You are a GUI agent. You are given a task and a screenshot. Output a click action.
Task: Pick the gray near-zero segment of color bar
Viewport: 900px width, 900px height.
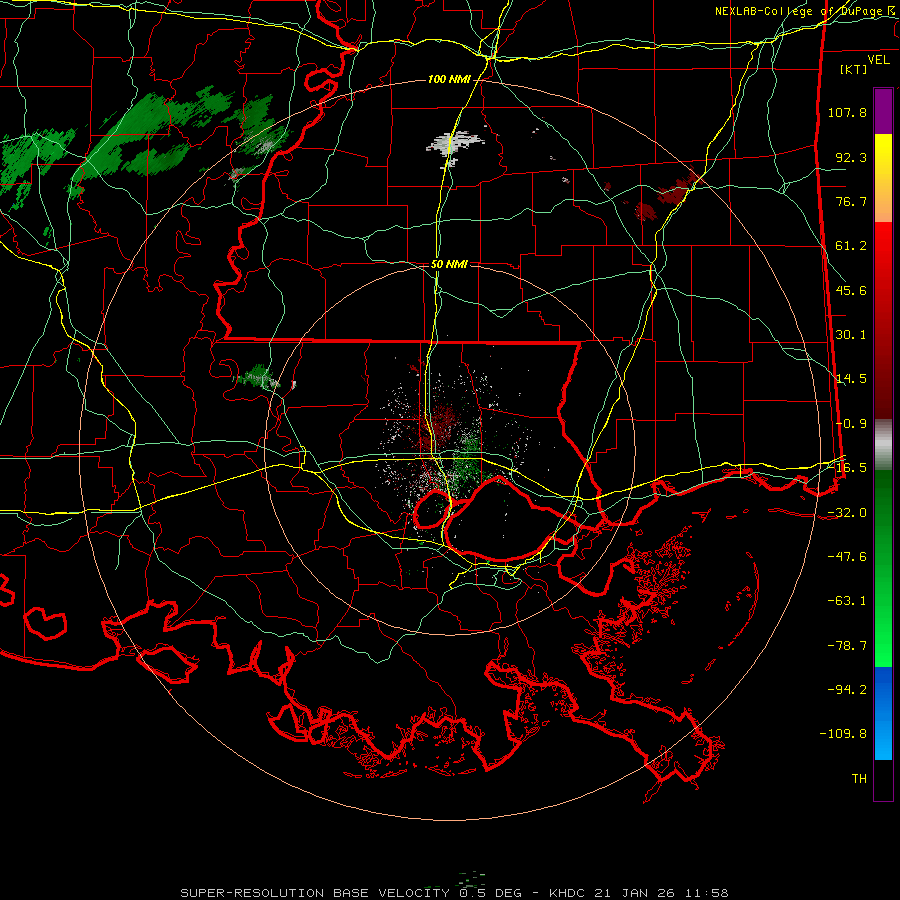(x=883, y=445)
